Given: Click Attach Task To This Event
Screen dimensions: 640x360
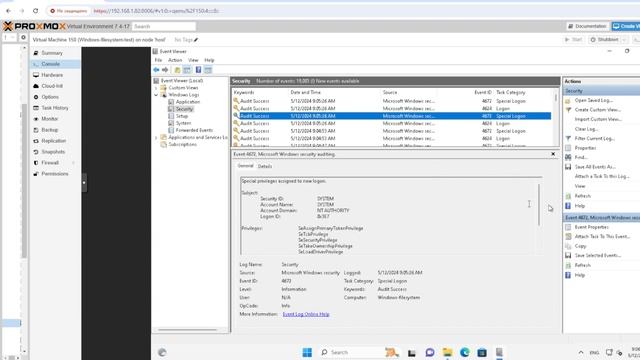Looking at the screenshot, I should (x=602, y=236).
